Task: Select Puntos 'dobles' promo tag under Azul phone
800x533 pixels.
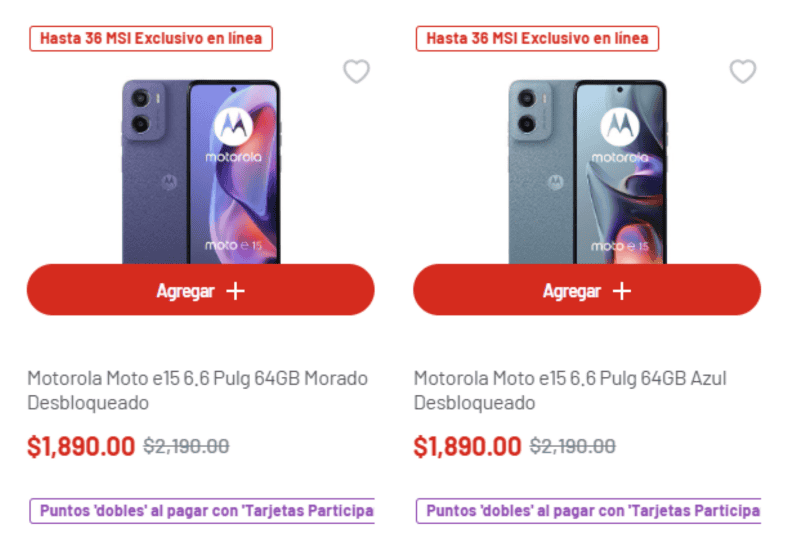Action: [589, 511]
